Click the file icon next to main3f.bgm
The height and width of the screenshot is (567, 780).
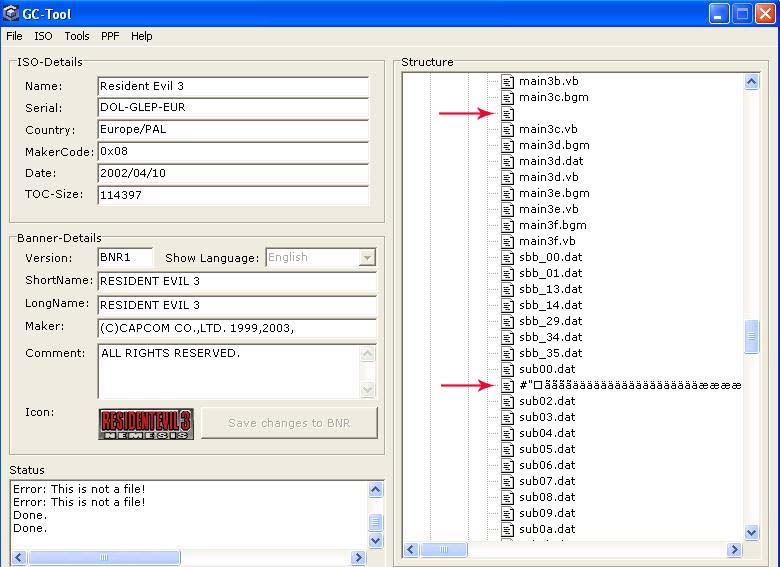click(x=507, y=226)
